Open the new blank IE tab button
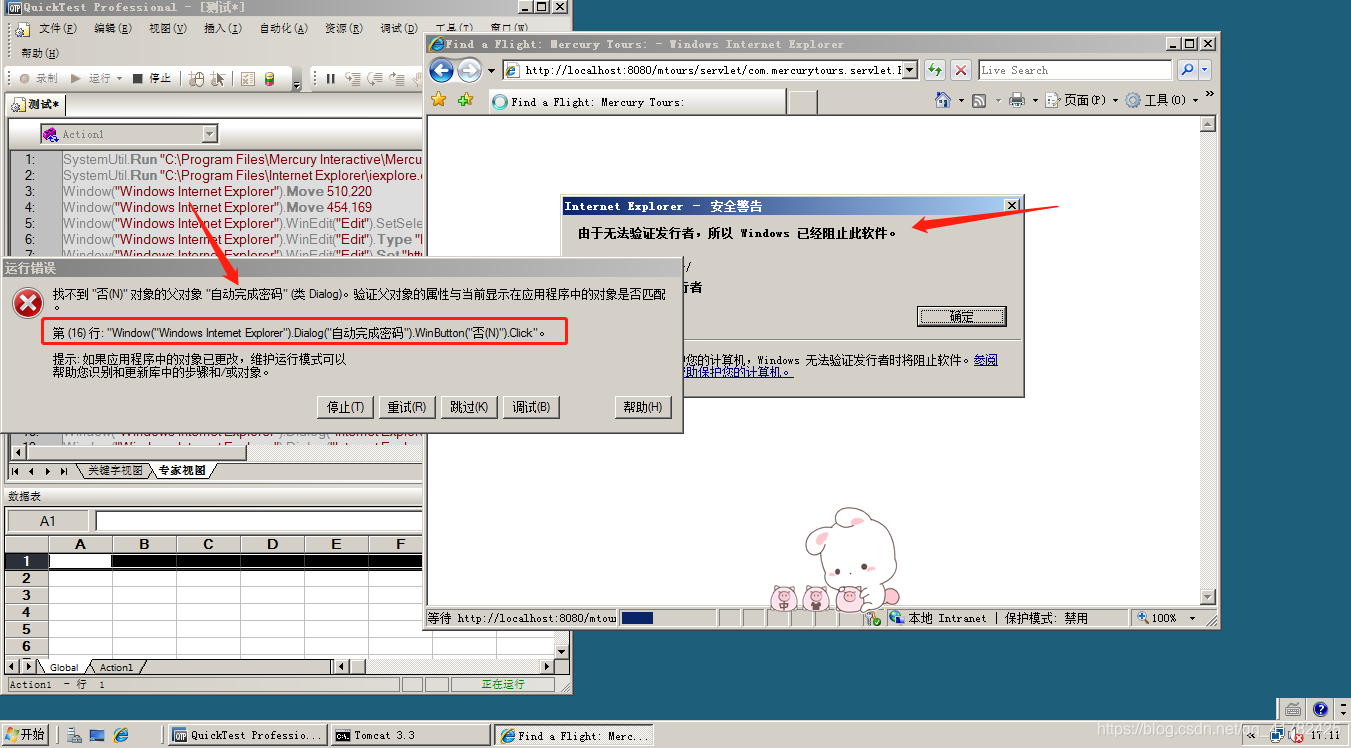Viewport: 1351px width, 748px height. pos(803,102)
